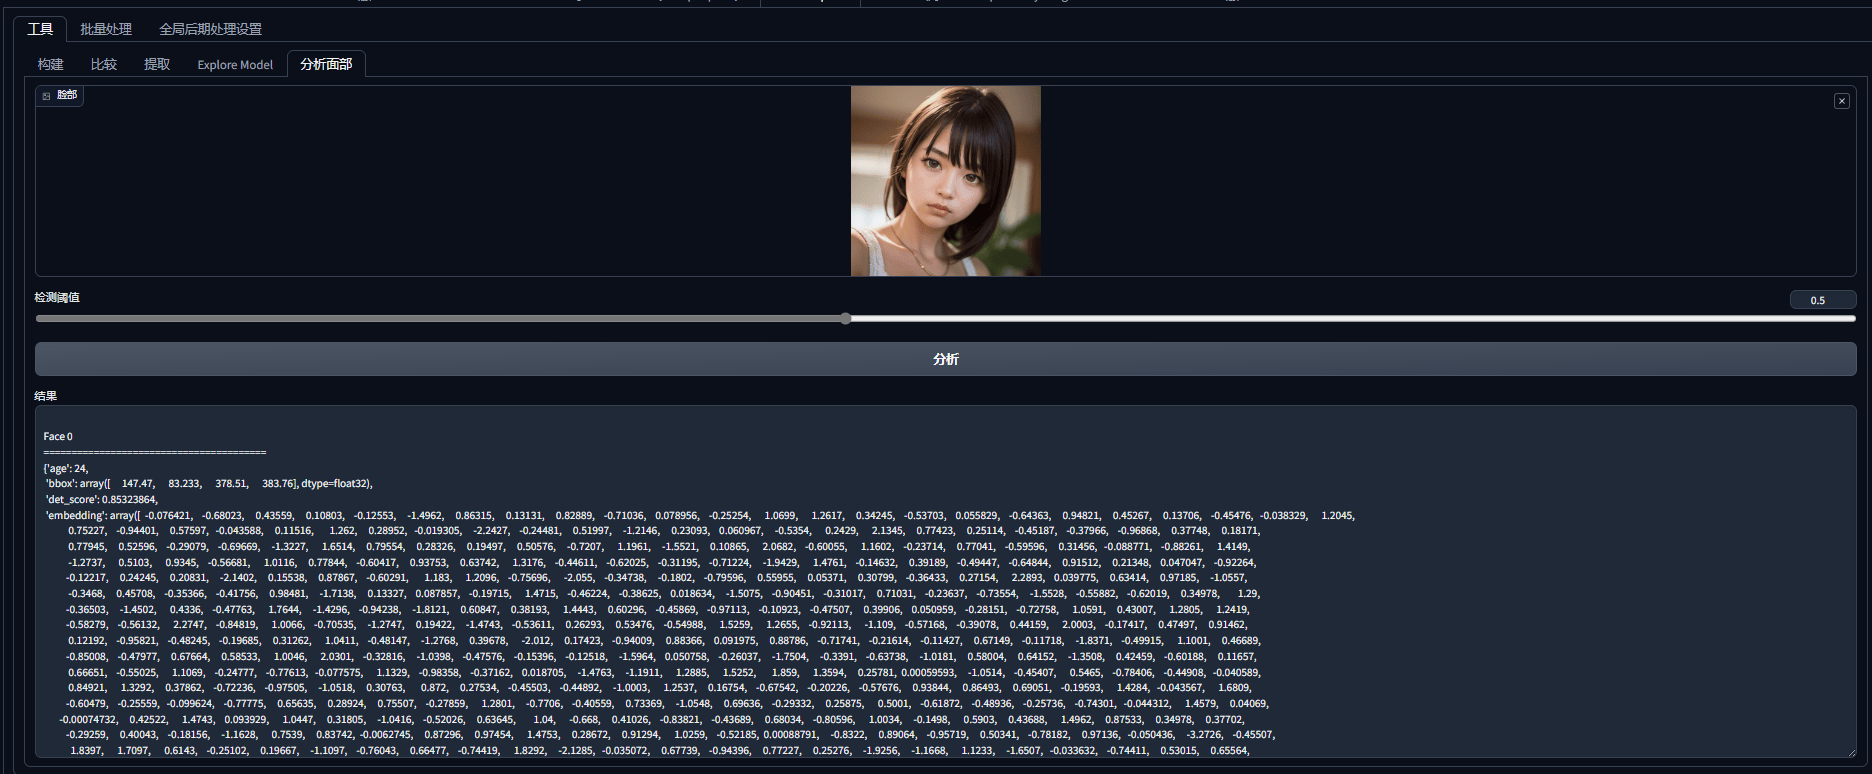Click the 'det_score': 0.85323864 line
This screenshot has width=1872, height=774.
(101, 500)
